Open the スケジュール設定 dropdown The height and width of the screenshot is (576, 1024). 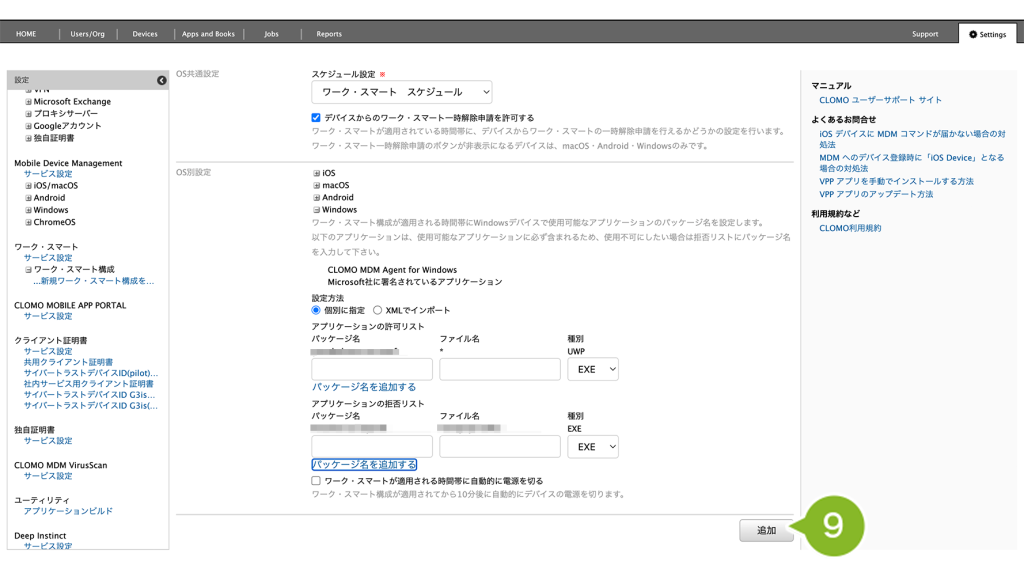402,92
